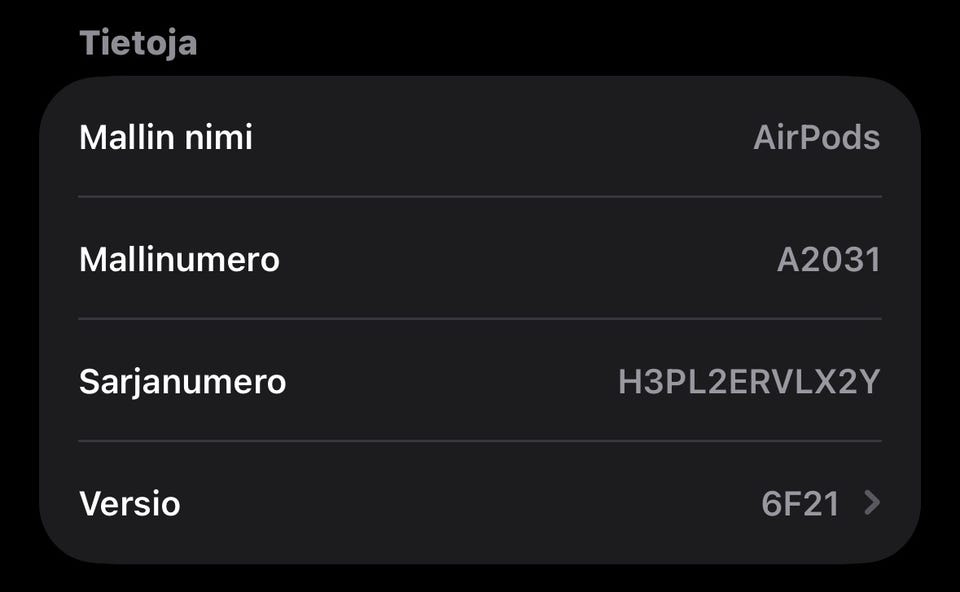960x592 pixels.
Task: Click the divider below Mallinumero row
Action: click(480, 319)
